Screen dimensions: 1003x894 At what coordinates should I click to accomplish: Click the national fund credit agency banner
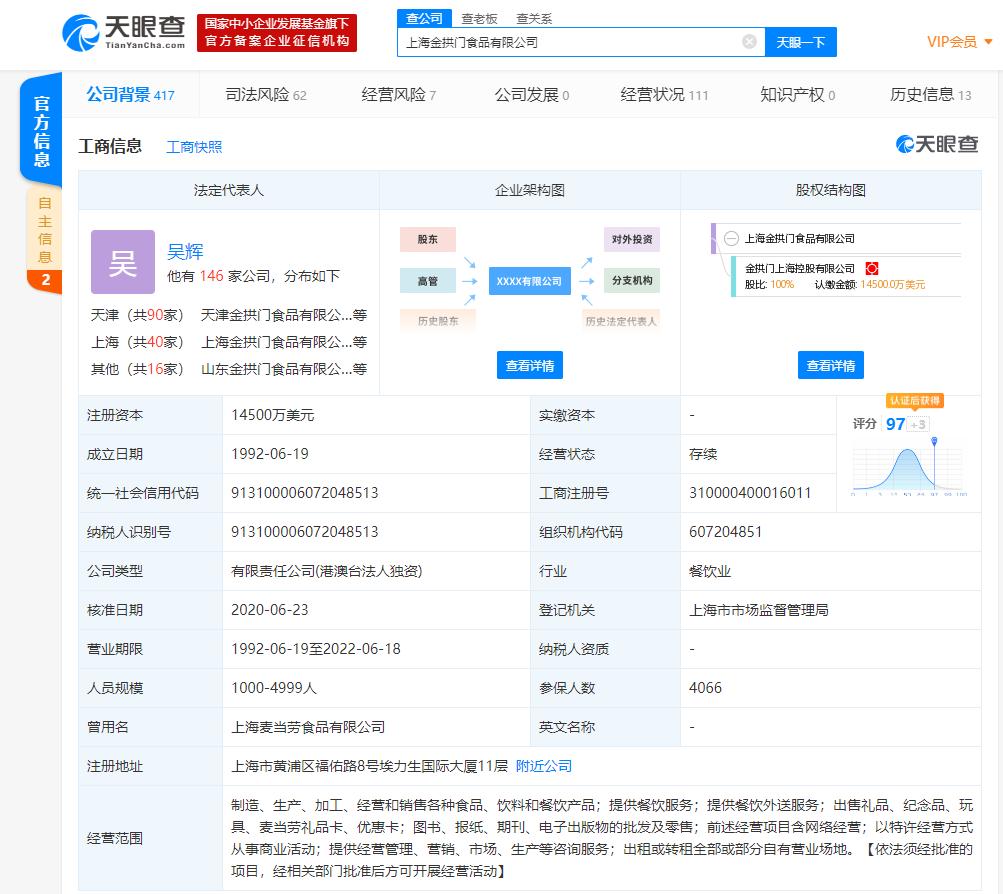(x=277, y=33)
